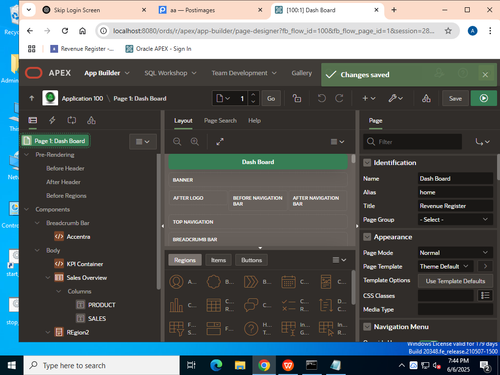Close the Changes saved notification
The width and height of the screenshot is (500, 375).
[x=485, y=75]
